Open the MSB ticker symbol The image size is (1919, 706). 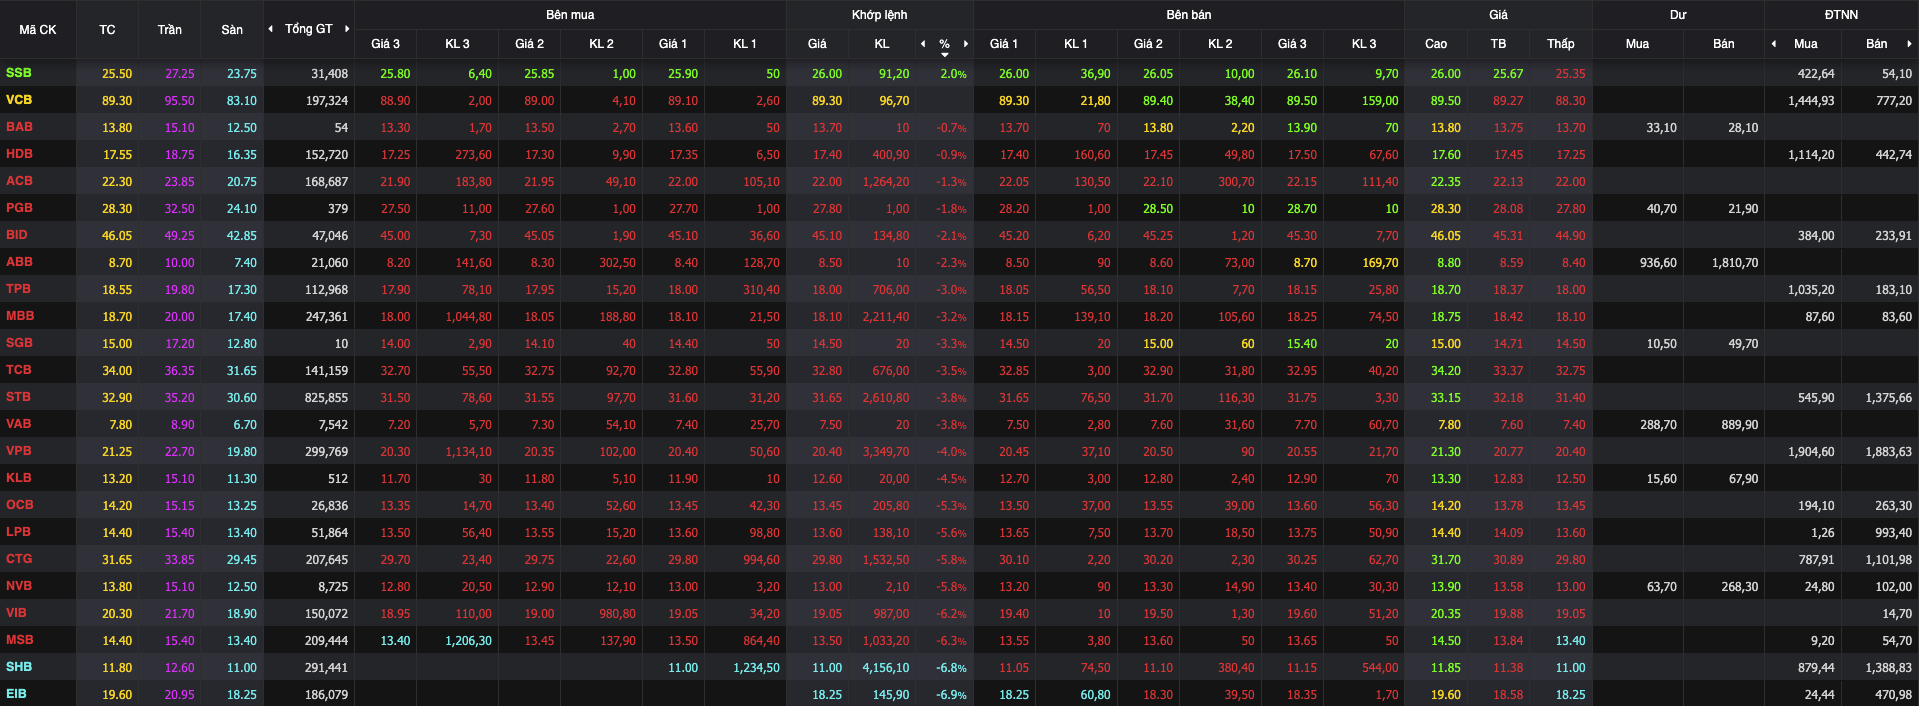coord(19,640)
